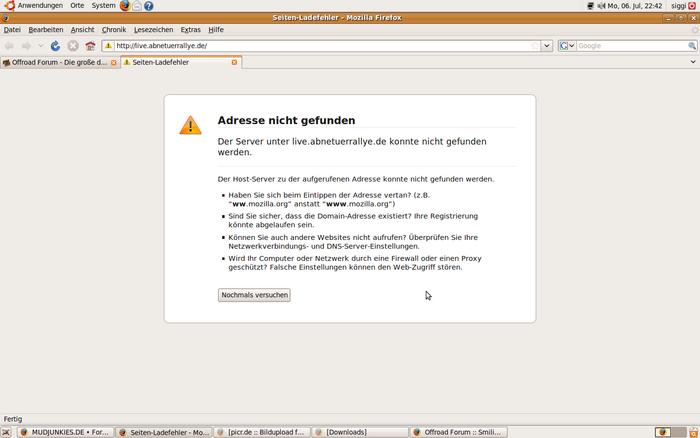This screenshot has height=438, width=700.
Task: Close the Offroad Forum tab
Action: click(x=113, y=63)
